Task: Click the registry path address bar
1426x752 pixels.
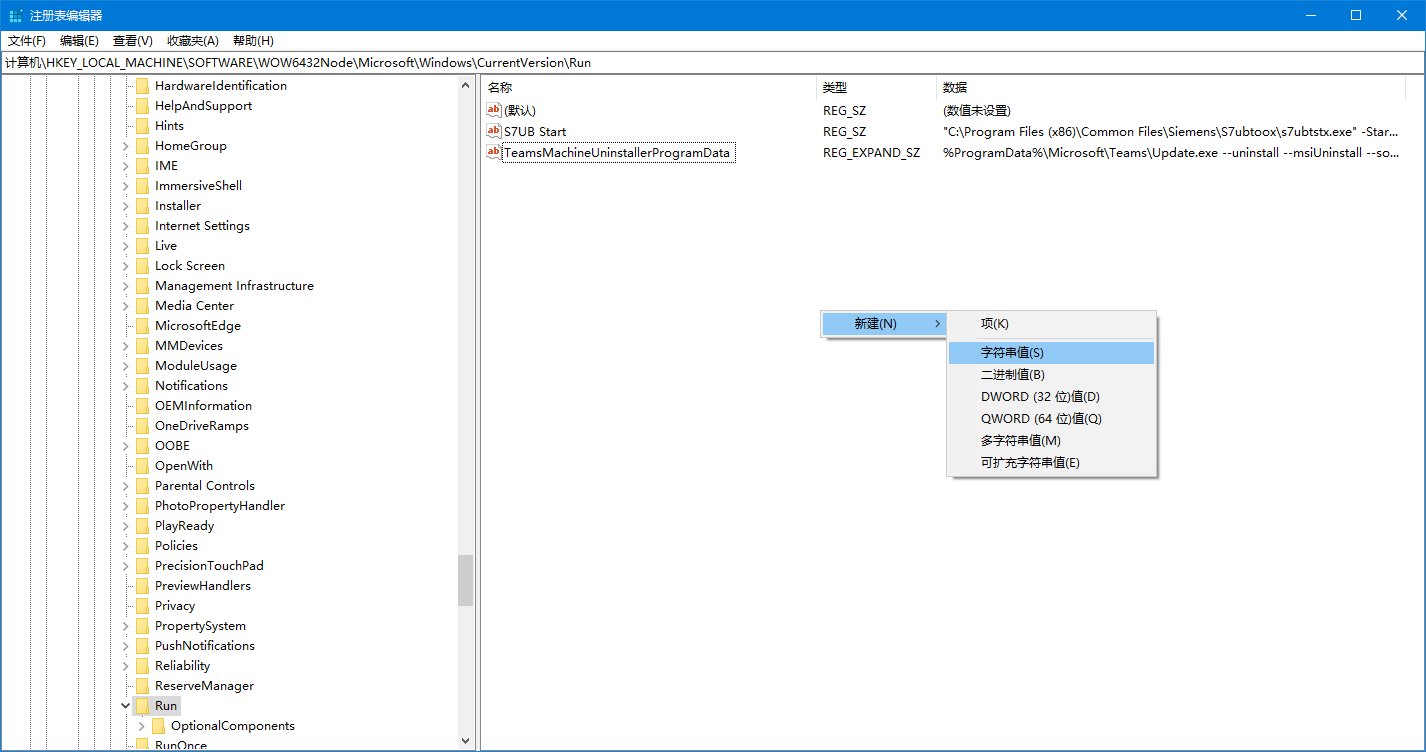Action: [712, 62]
